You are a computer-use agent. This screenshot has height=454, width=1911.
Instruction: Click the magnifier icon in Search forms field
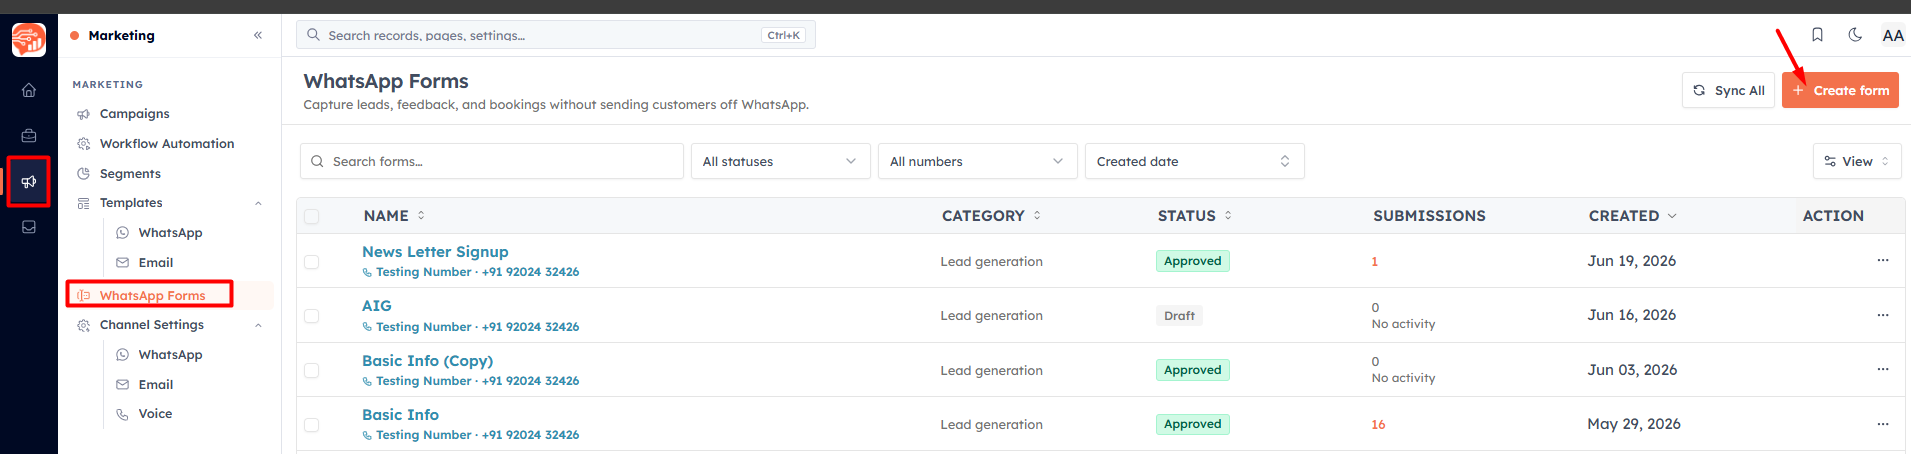click(317, 161)
